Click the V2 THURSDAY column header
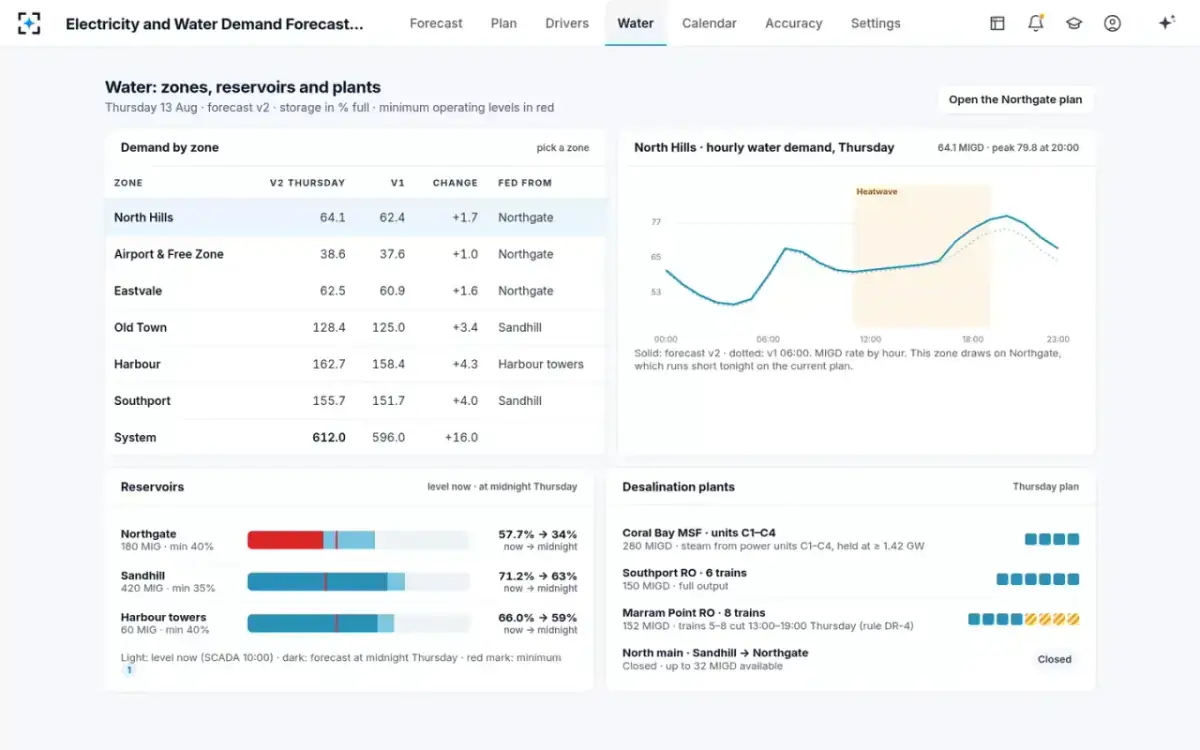Viewport: 1200px width, 750px height. tap(307, 183)
